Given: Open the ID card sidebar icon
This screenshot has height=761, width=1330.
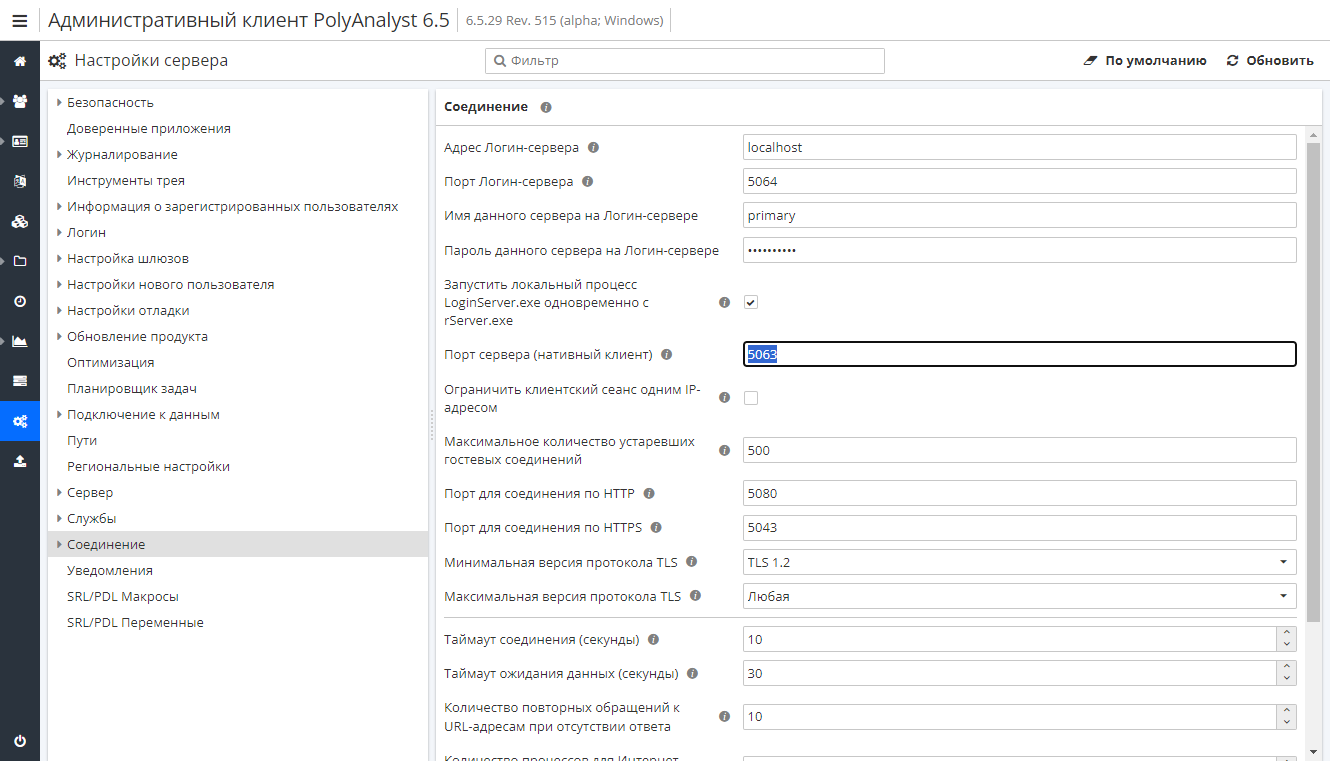Looking at the screenshot, I should pos(20,141).
